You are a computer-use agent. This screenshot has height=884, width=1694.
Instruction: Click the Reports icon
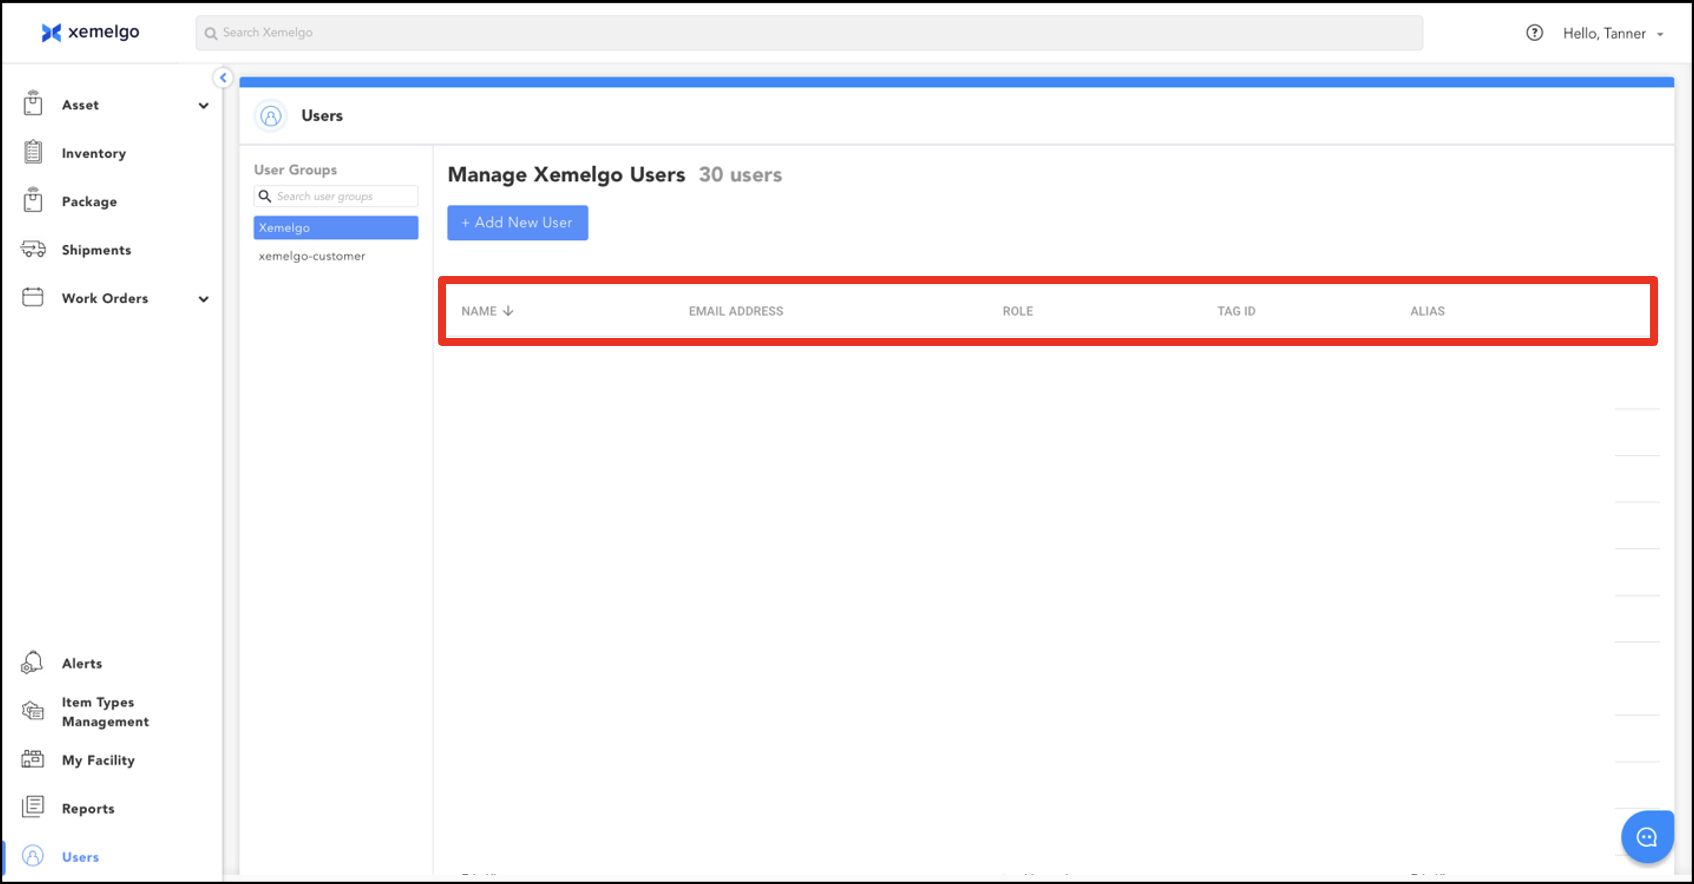(33, 807)
